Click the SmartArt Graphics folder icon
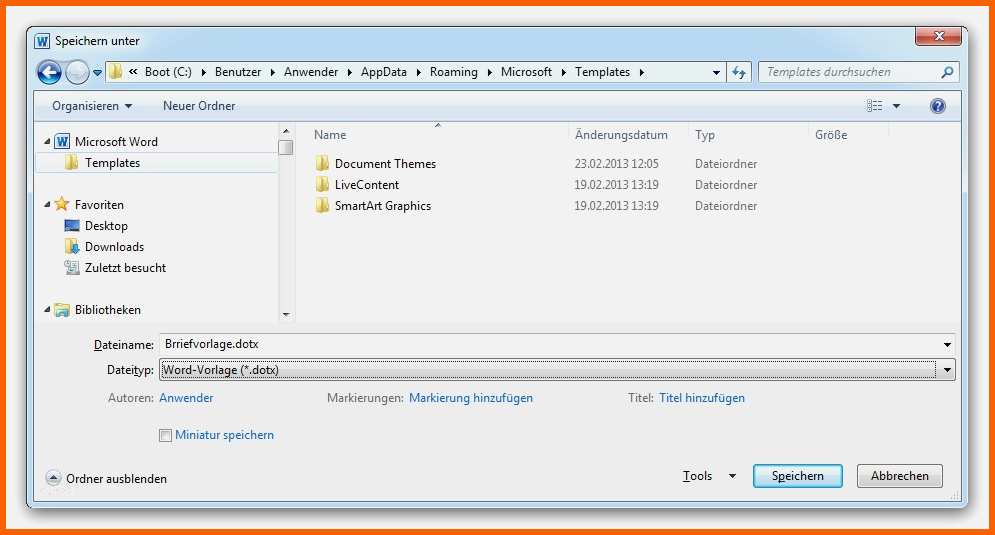The width and height of the screenshot is (995, 535). point(322,206)
